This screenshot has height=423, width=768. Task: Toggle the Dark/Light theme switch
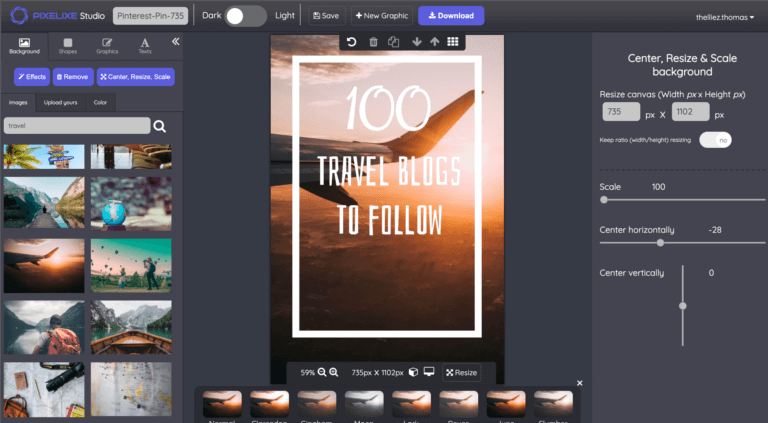tap(245, 16)
